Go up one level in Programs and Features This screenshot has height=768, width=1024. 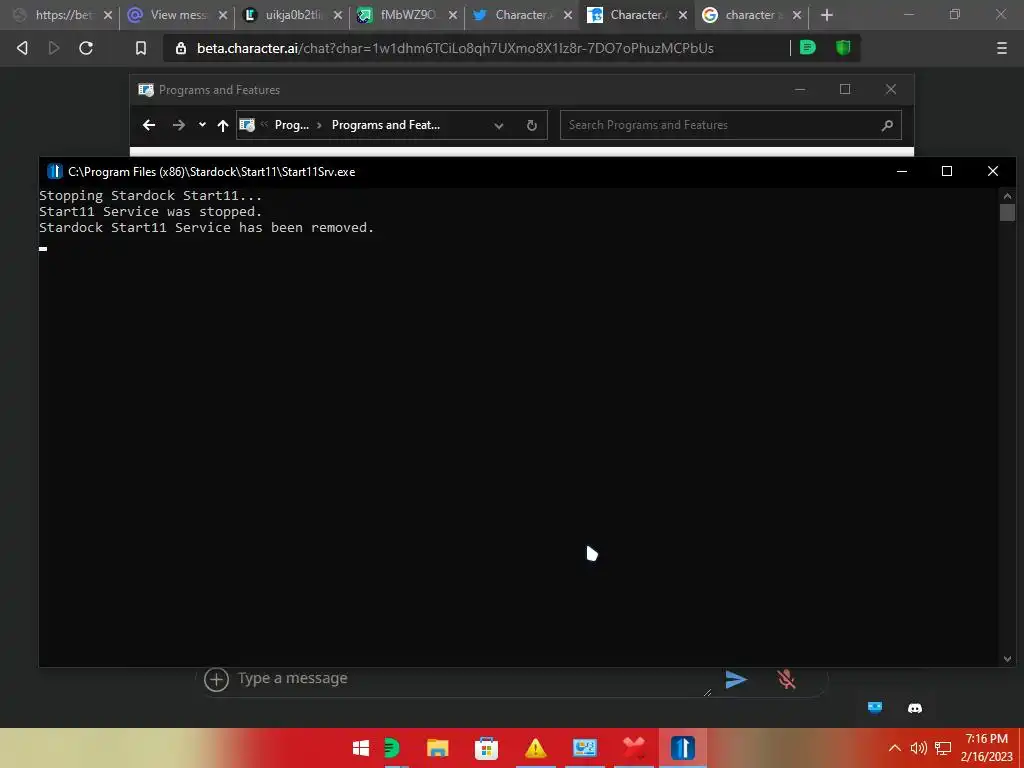(223, 125)
